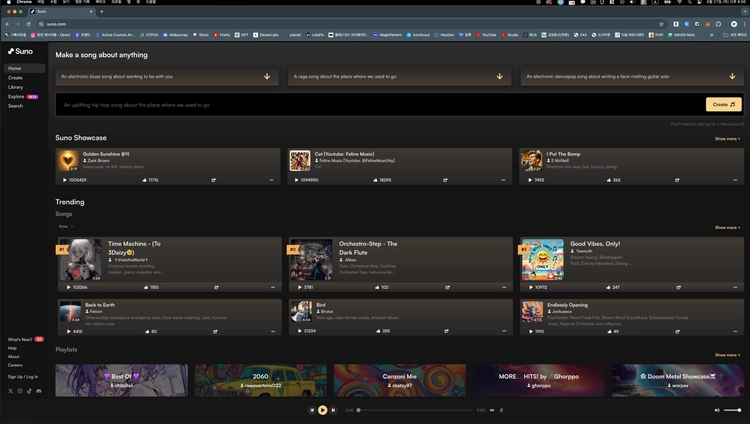Play the Golden Sunshine showcase song
This screenshot has width=750, height=424.
pyautogui.click(x=65, y=180)
